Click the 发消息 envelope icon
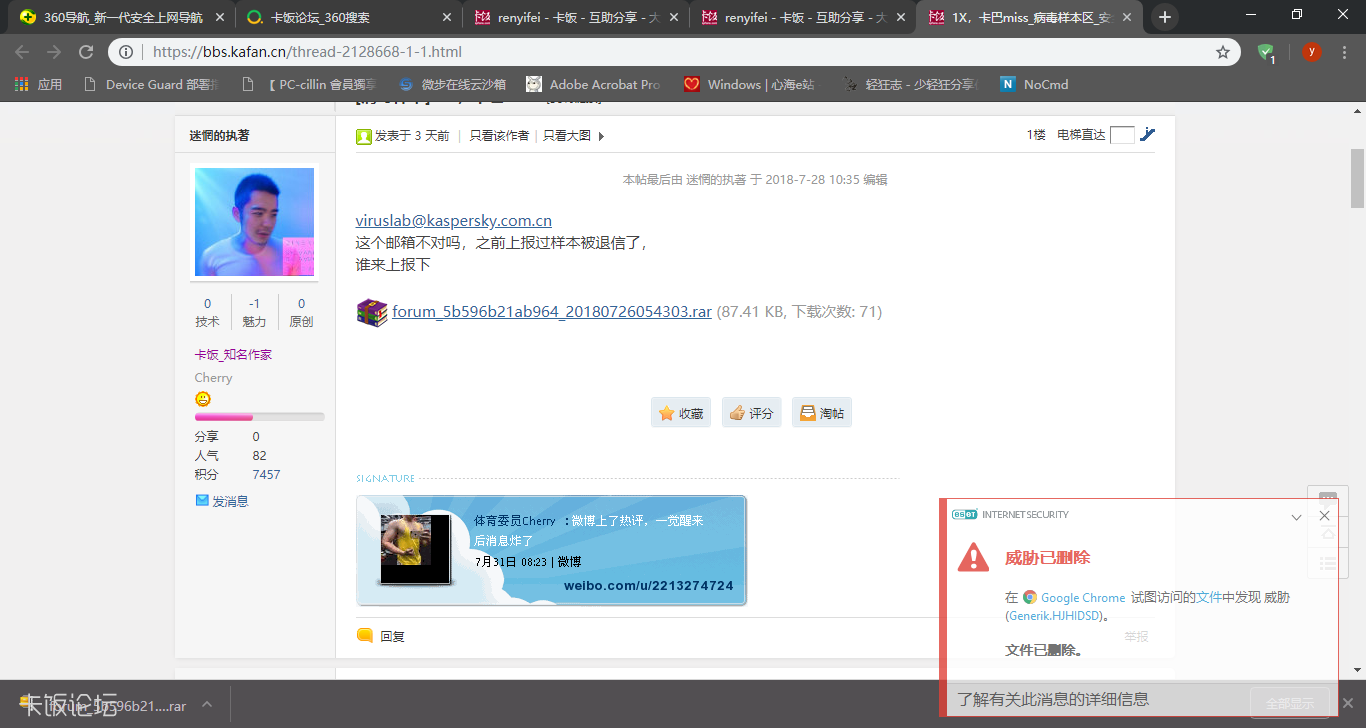1366x728 pixels. pos(202,500)
